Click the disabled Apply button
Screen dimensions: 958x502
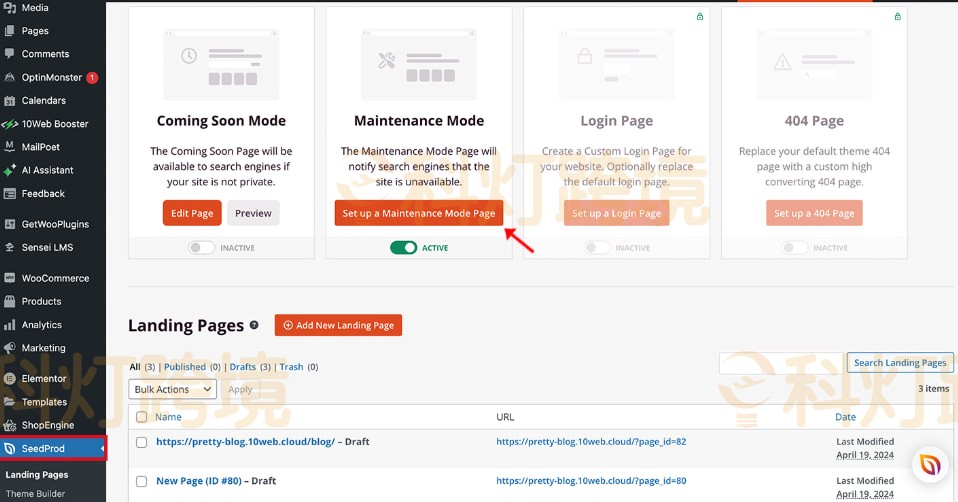[240, 389]
